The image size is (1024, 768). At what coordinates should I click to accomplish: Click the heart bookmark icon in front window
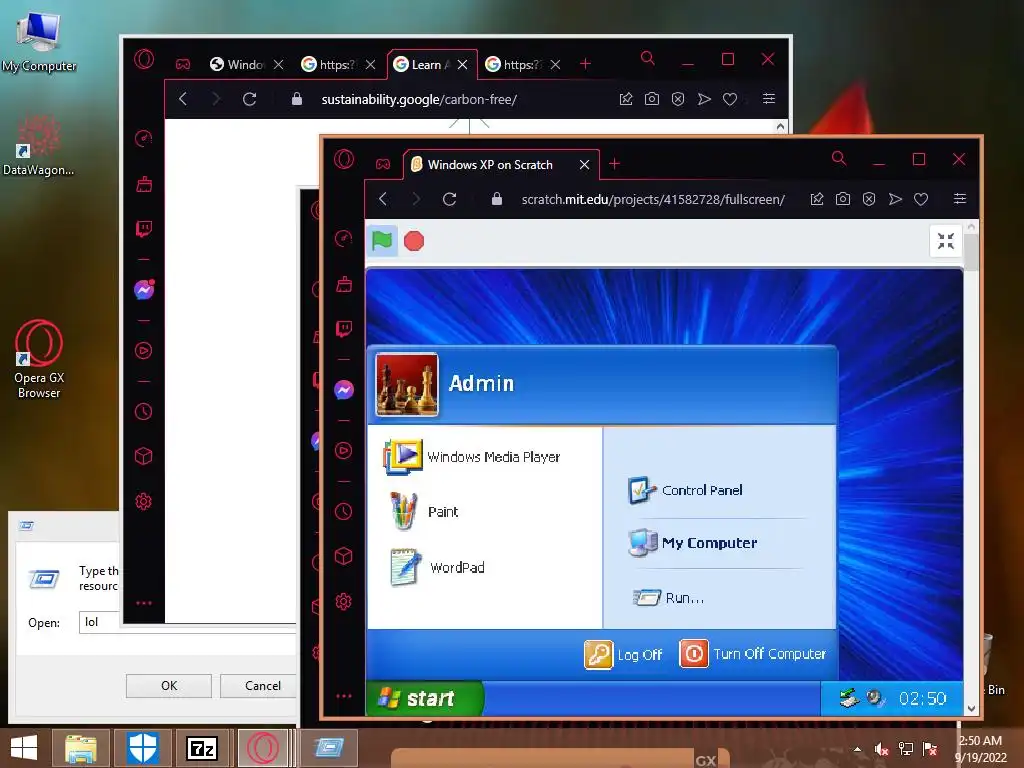tap(921, 199)
